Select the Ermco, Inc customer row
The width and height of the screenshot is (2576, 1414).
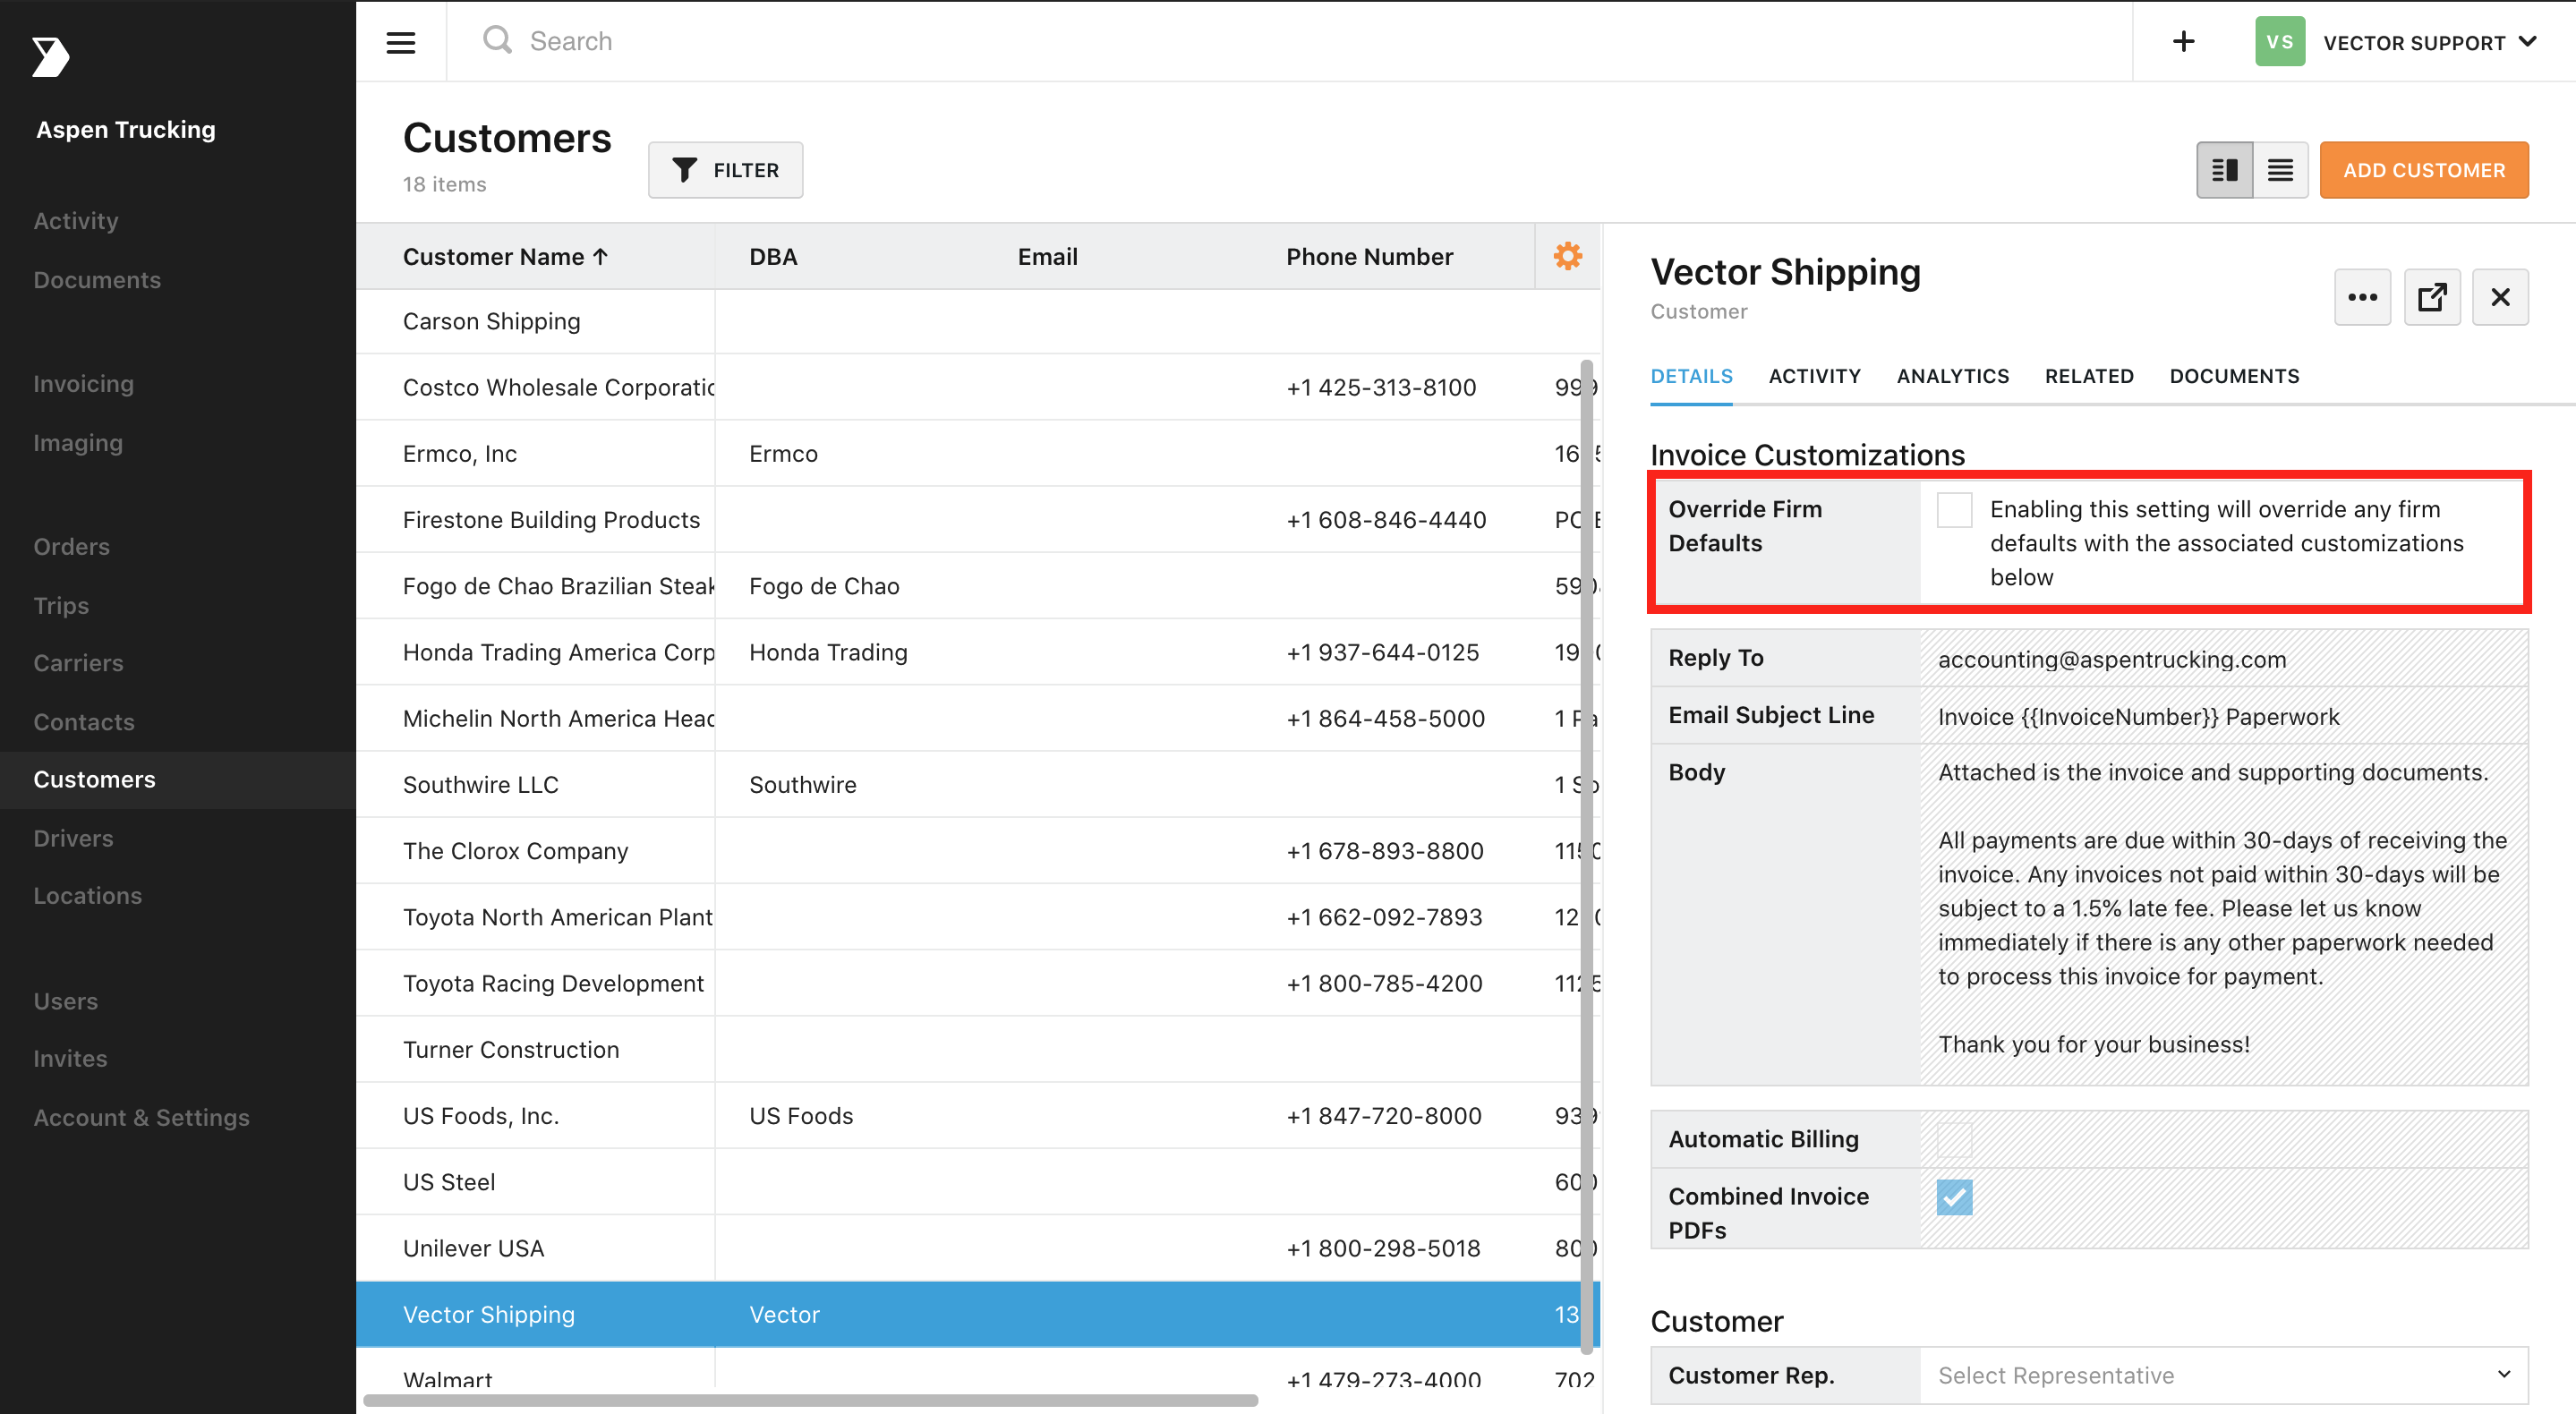978,453
